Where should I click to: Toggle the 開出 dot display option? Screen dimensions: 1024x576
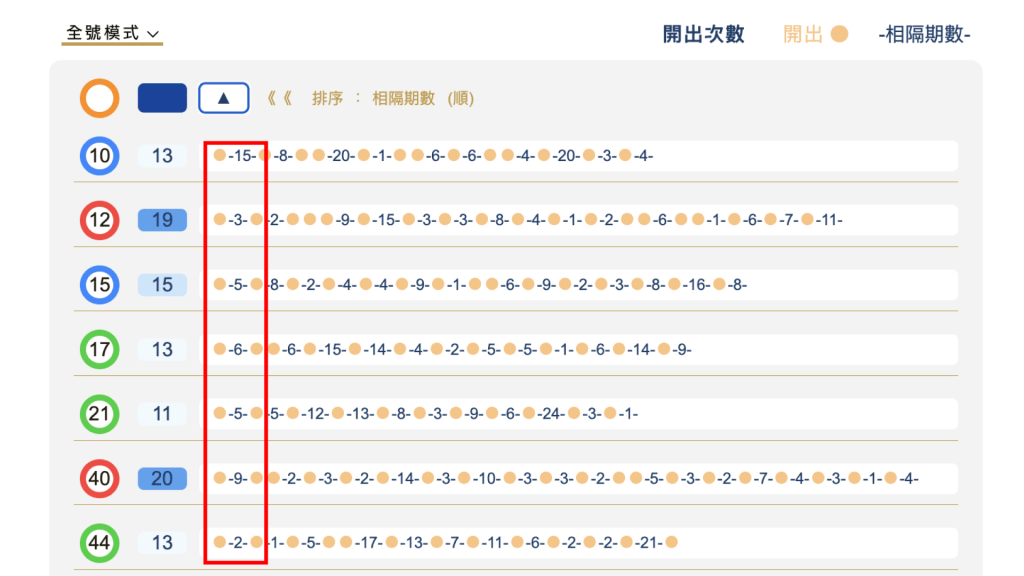816,33
